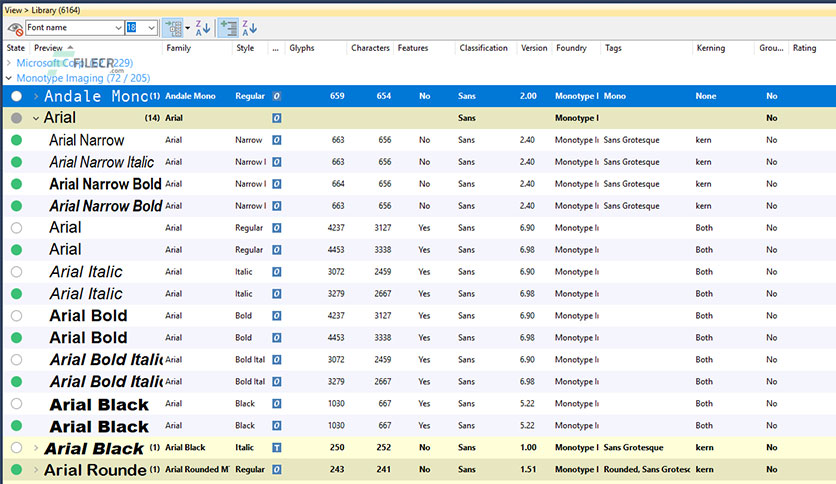Click the OpenType icon in the Arial (14) family row
Image resolution: width=836 pixels, height=484 pixels.
[277, 118]
